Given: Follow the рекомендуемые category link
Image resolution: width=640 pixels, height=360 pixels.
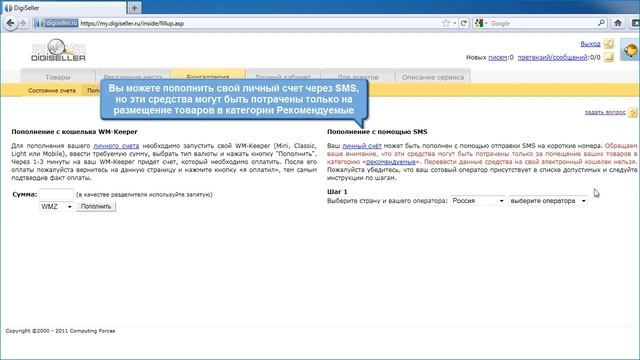Looking at the screenshot, I should pyautogui.click(x=391, y=162).
